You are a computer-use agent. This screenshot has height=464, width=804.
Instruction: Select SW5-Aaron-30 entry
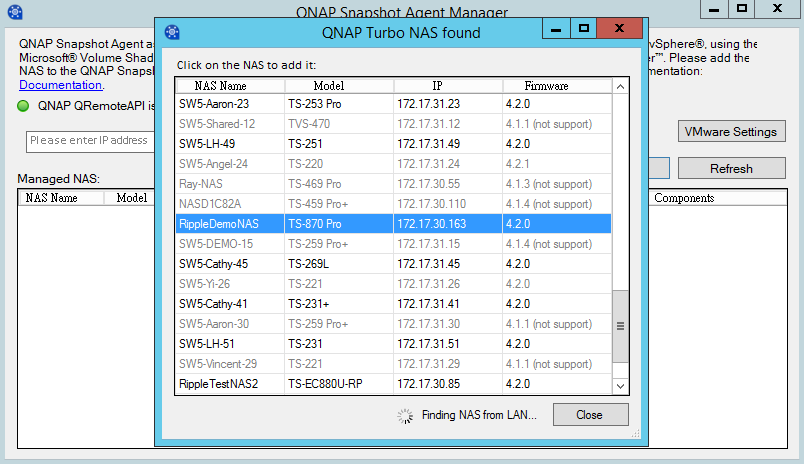[x=393, y=324]
